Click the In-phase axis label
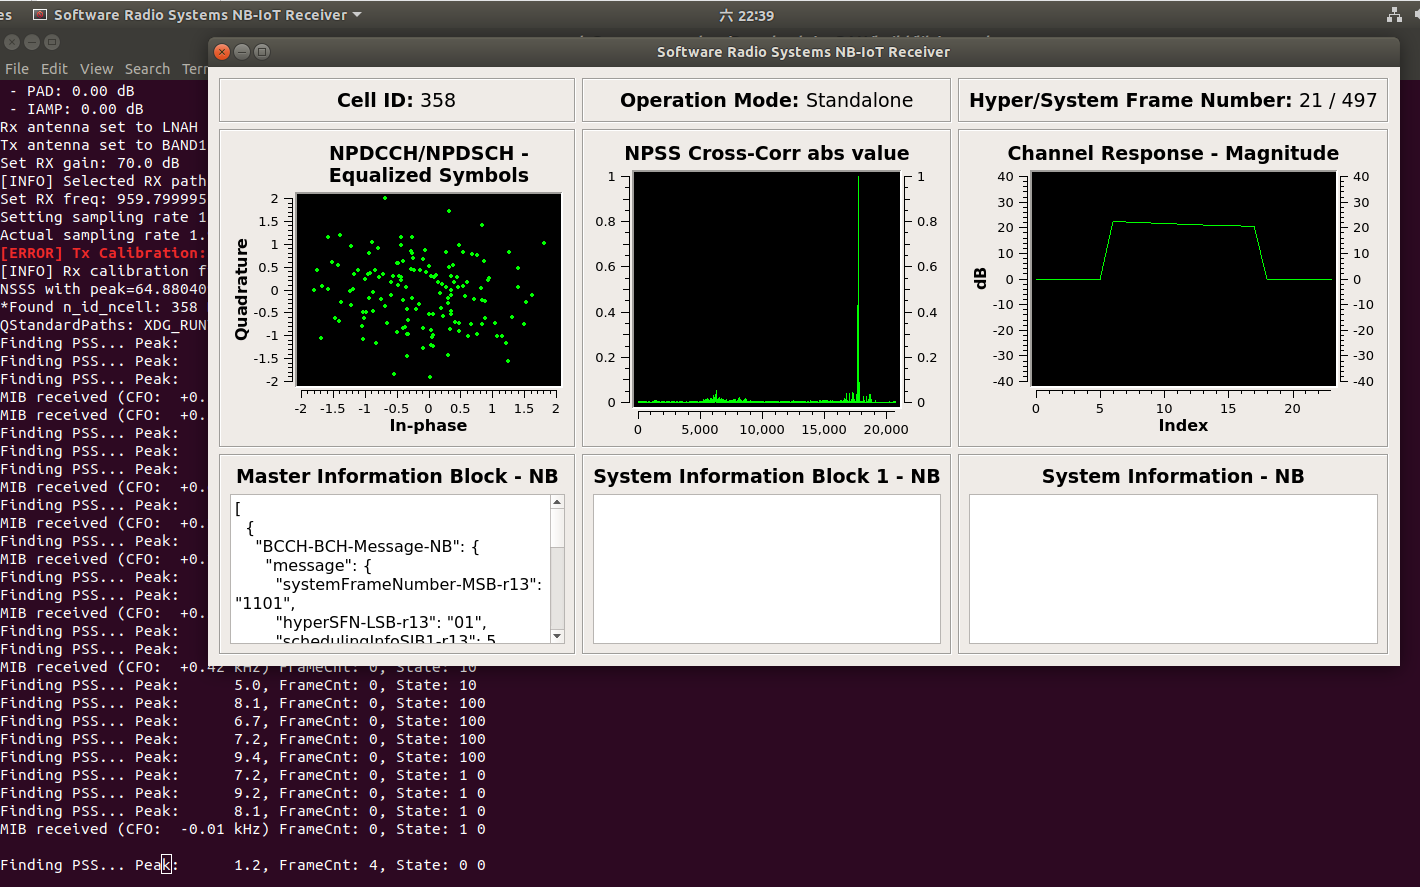1420x887 pixels. 428,425
